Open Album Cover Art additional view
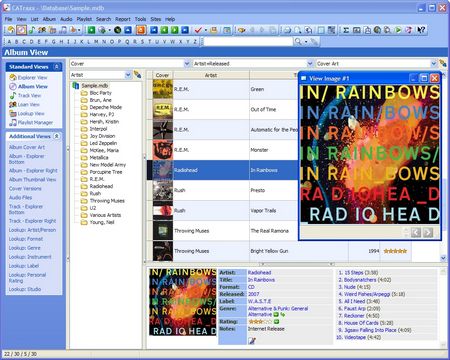Image resolution: width=450 pixels, height=360 pixels. (x=27, y=147)
